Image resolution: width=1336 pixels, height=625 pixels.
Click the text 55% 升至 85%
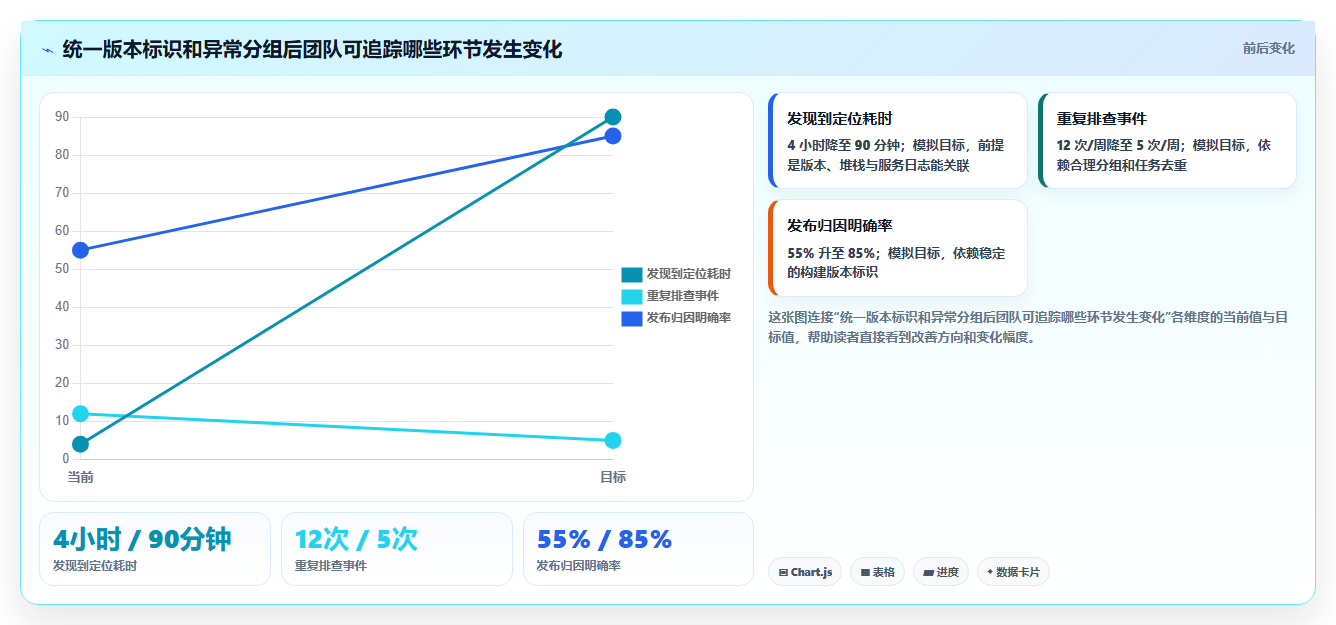[x=831, y=252]
